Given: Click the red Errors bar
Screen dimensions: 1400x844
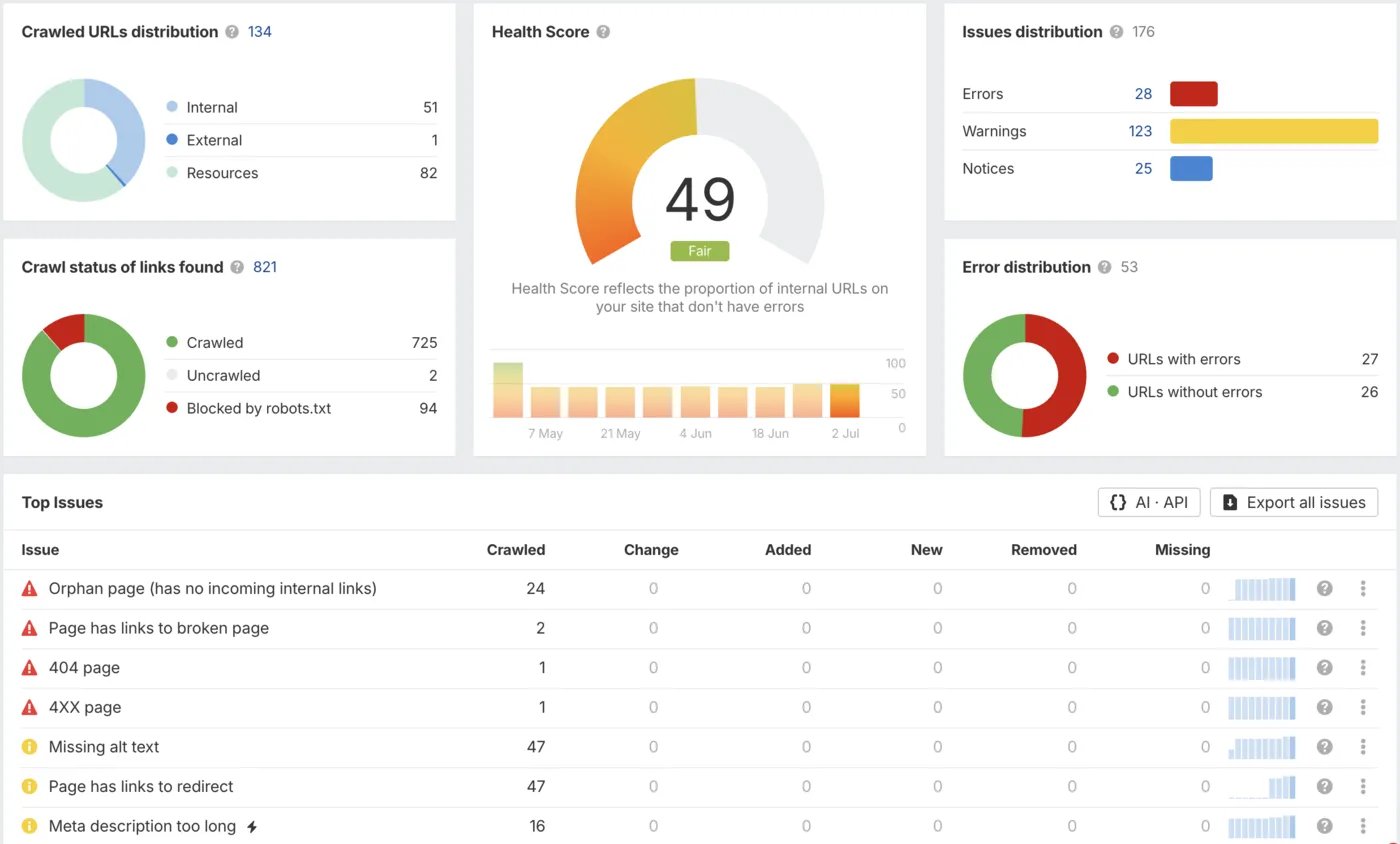Looking at the screenshot, I should point(1194,94).
